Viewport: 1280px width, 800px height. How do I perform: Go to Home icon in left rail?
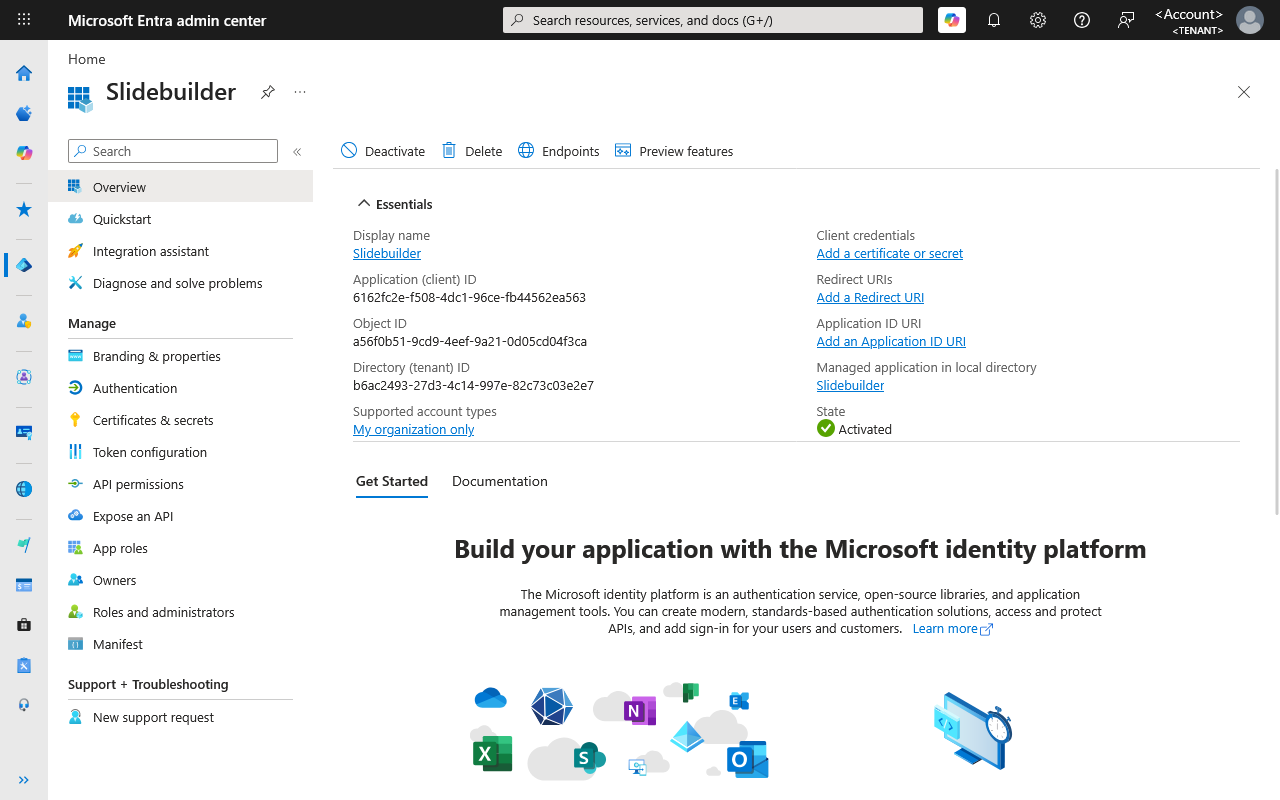point(24,73)
